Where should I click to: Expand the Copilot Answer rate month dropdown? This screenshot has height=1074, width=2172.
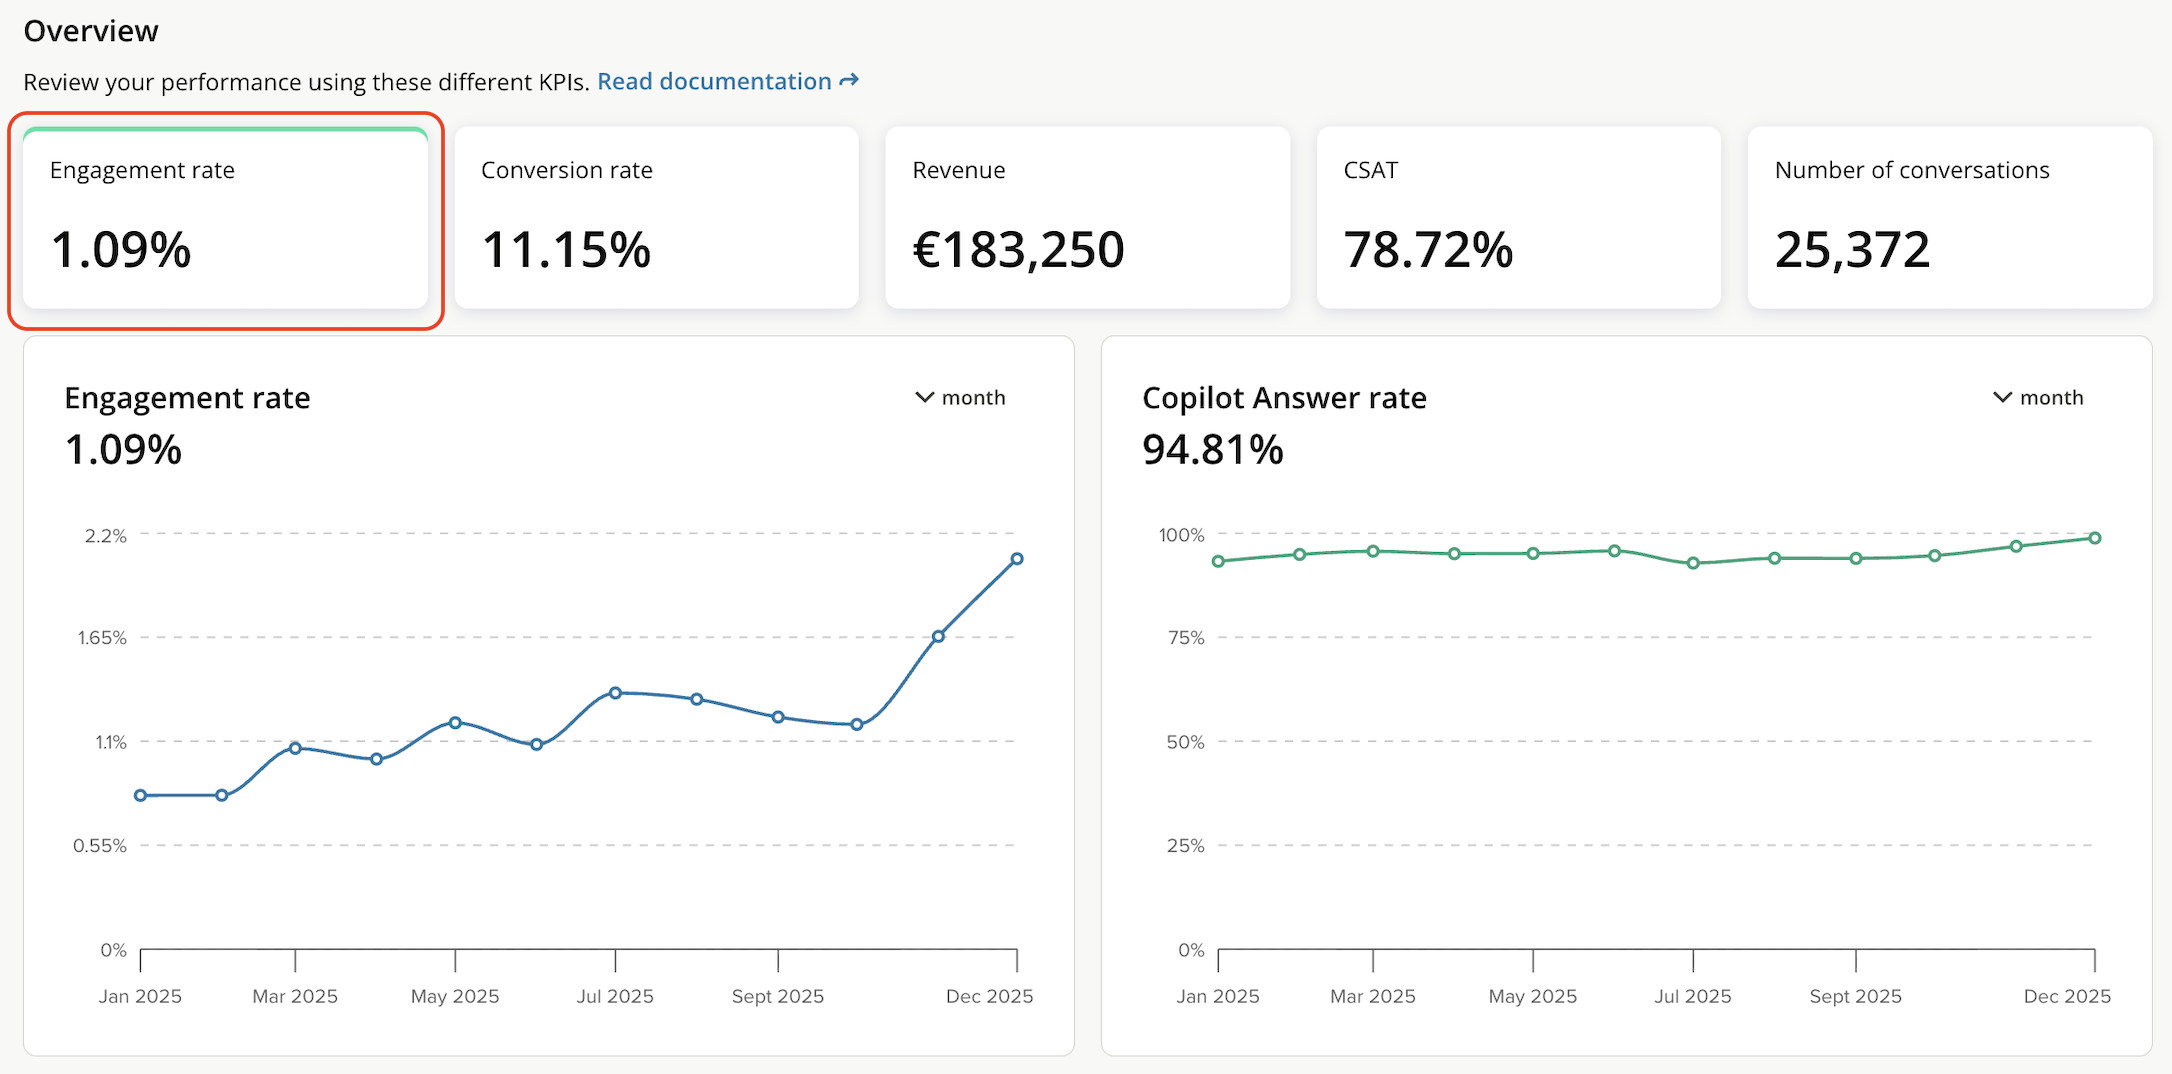coord(2038,398)
